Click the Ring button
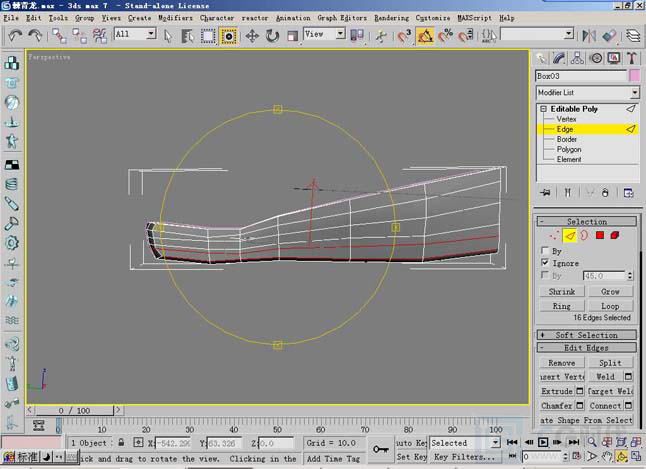 click(562, 306)
